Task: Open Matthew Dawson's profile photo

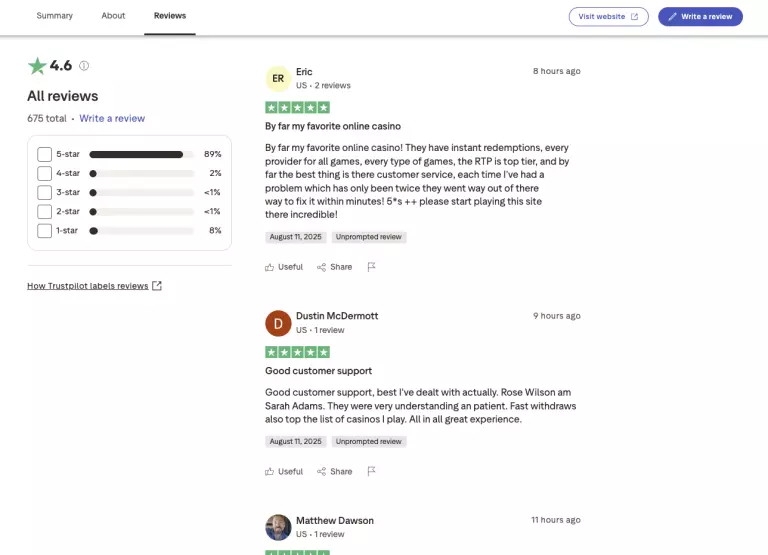Action: [x=278, y=527]
